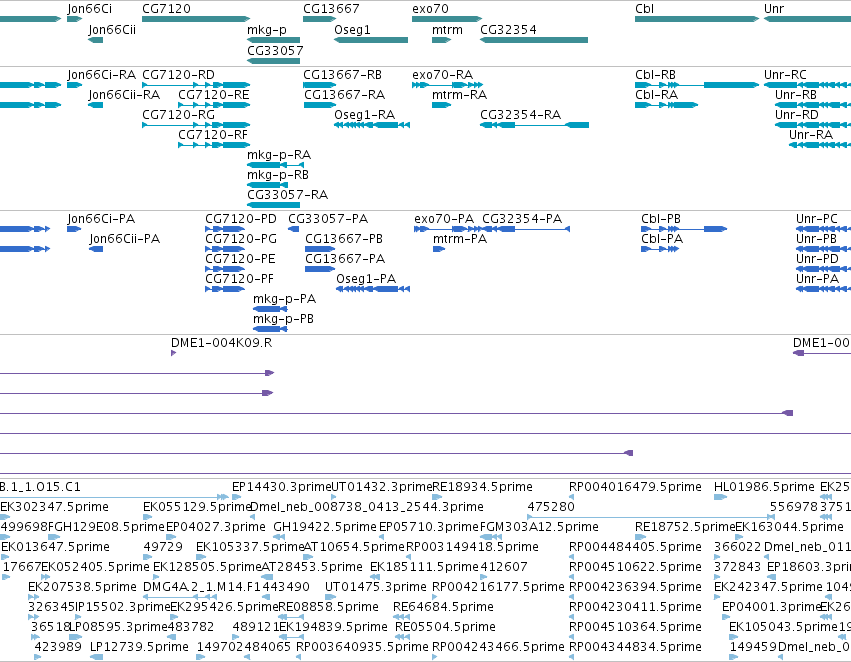This screenshot has width=851, height=662.
Task: Click transcript Unr-RD
Action: click(813, 125)
